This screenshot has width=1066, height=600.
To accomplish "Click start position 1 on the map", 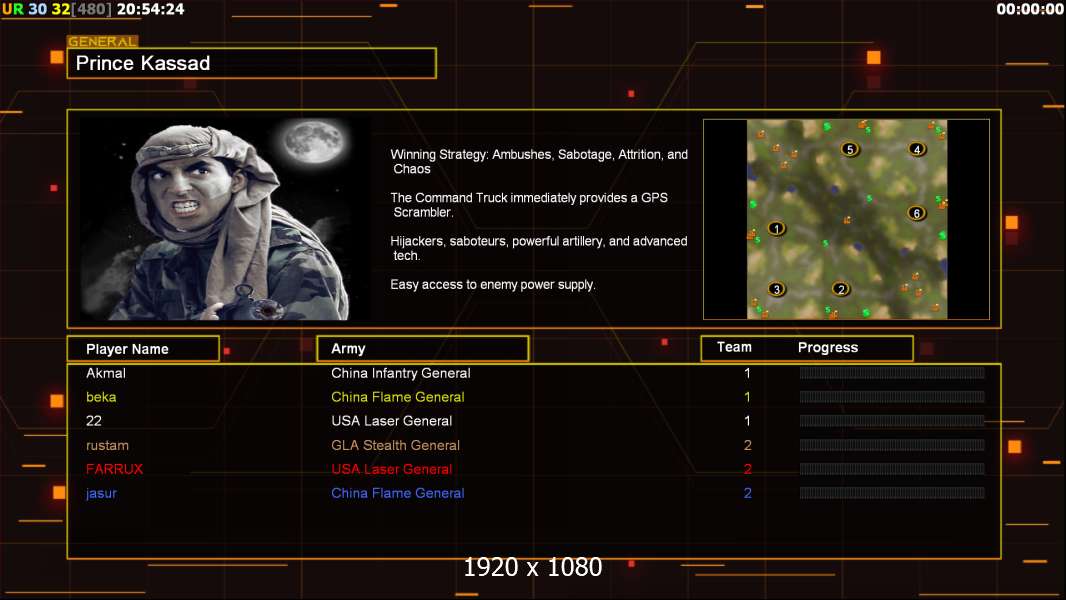I will tap(776, 228).
